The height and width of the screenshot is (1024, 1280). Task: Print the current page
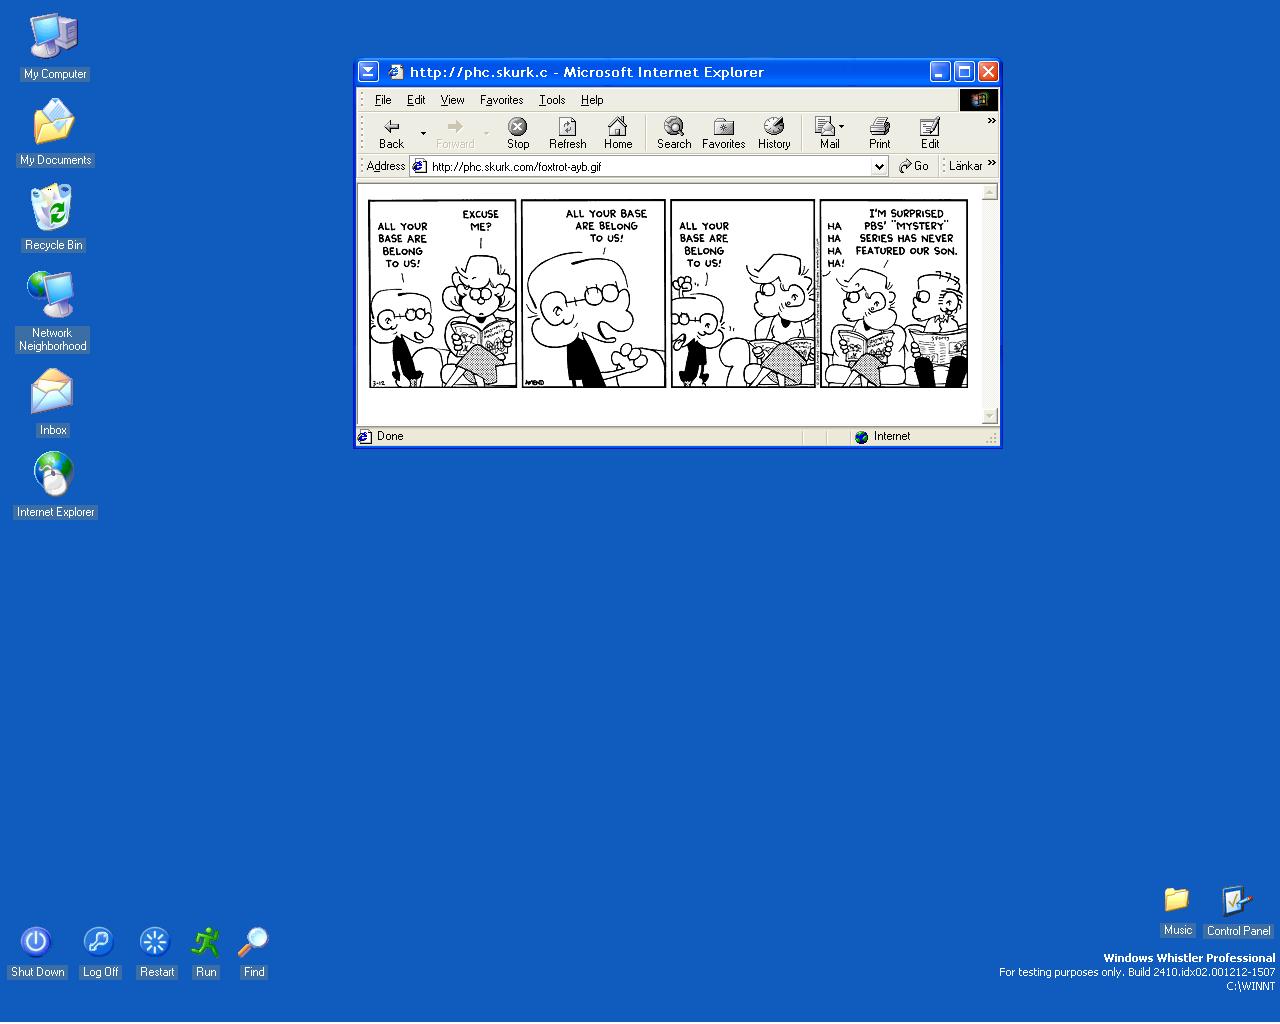(879, 133)
